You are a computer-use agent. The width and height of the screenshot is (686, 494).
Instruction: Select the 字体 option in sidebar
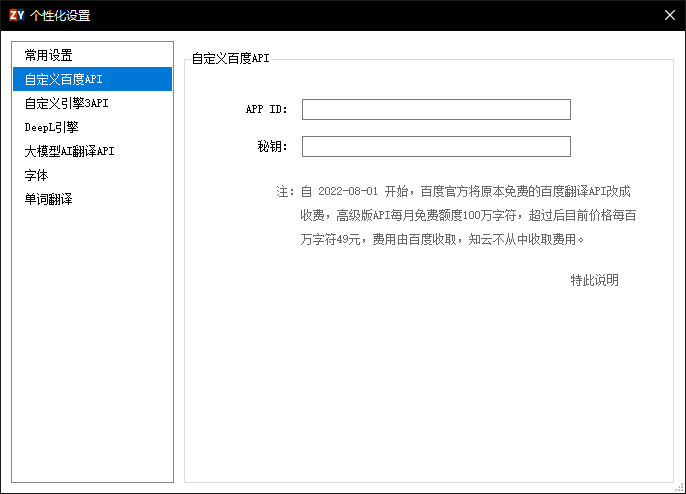click(37, 175)
